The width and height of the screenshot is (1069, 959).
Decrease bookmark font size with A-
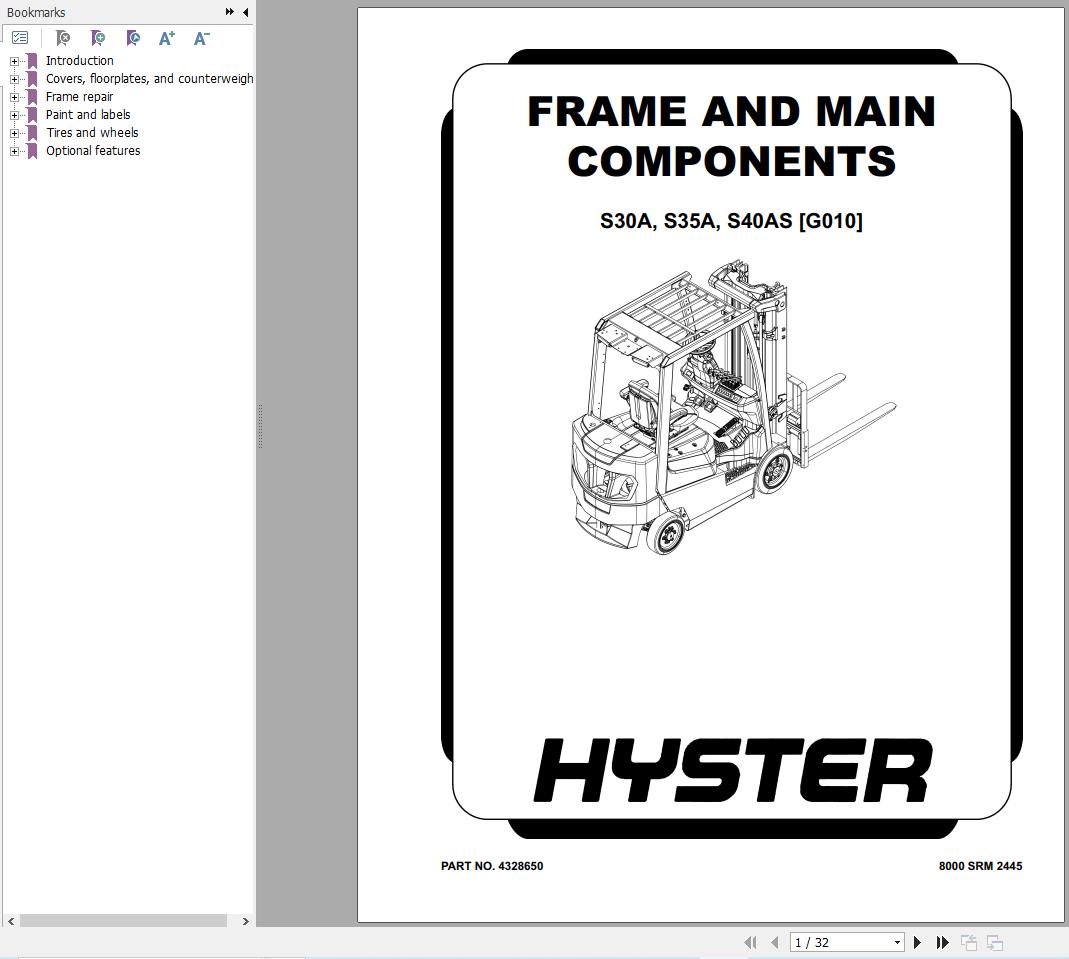point(201,38)
